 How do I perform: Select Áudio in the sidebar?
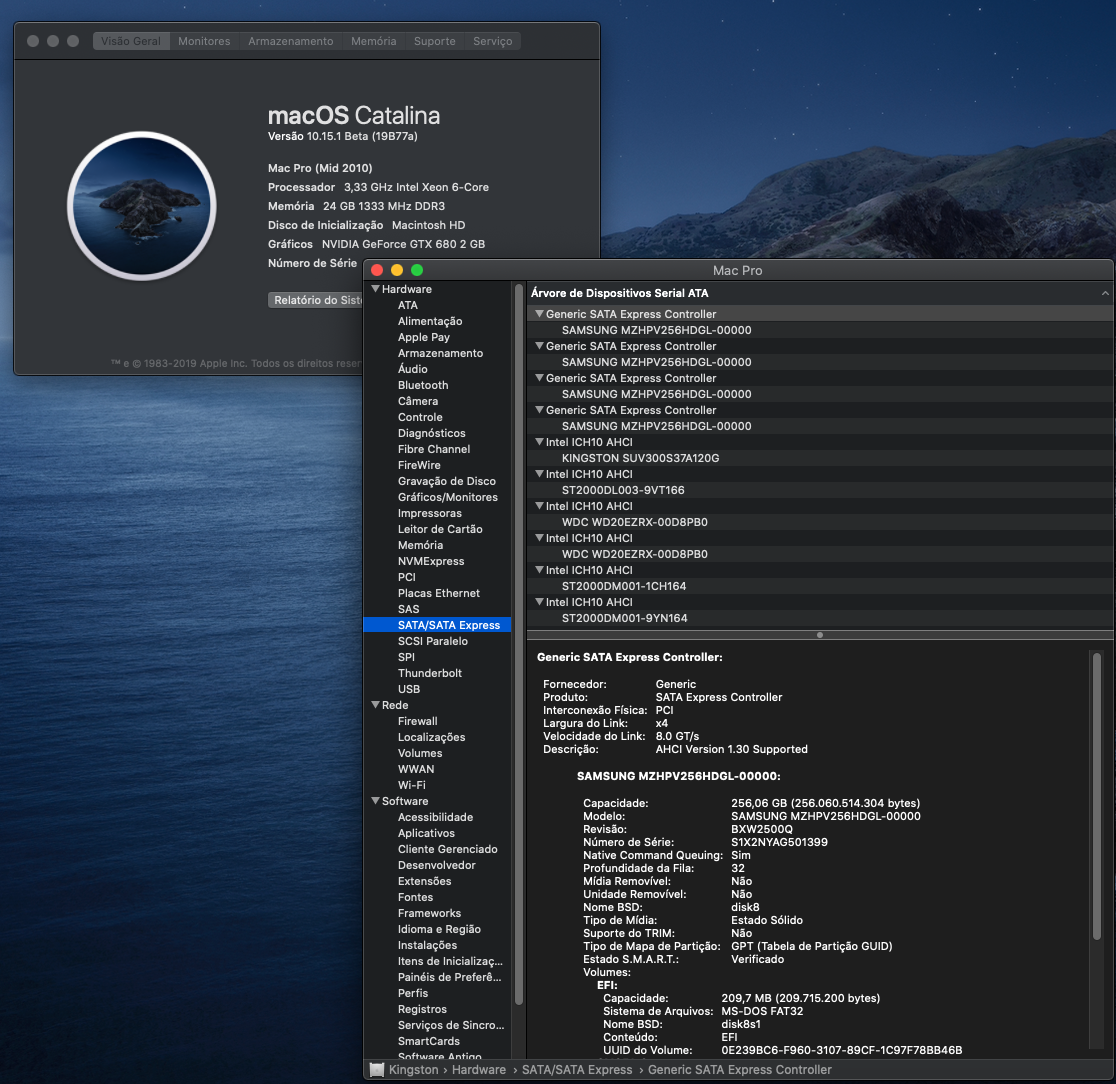point(413,369)
